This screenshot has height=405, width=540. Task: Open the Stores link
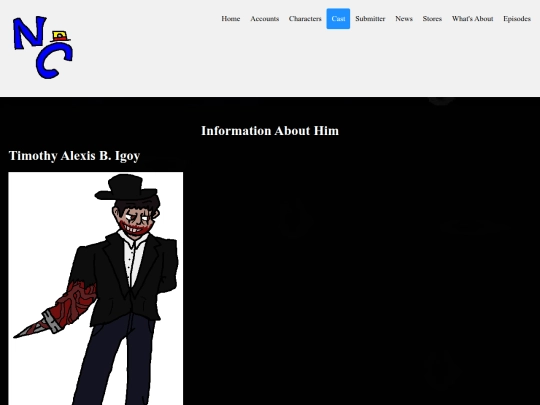tap(432, 19)
